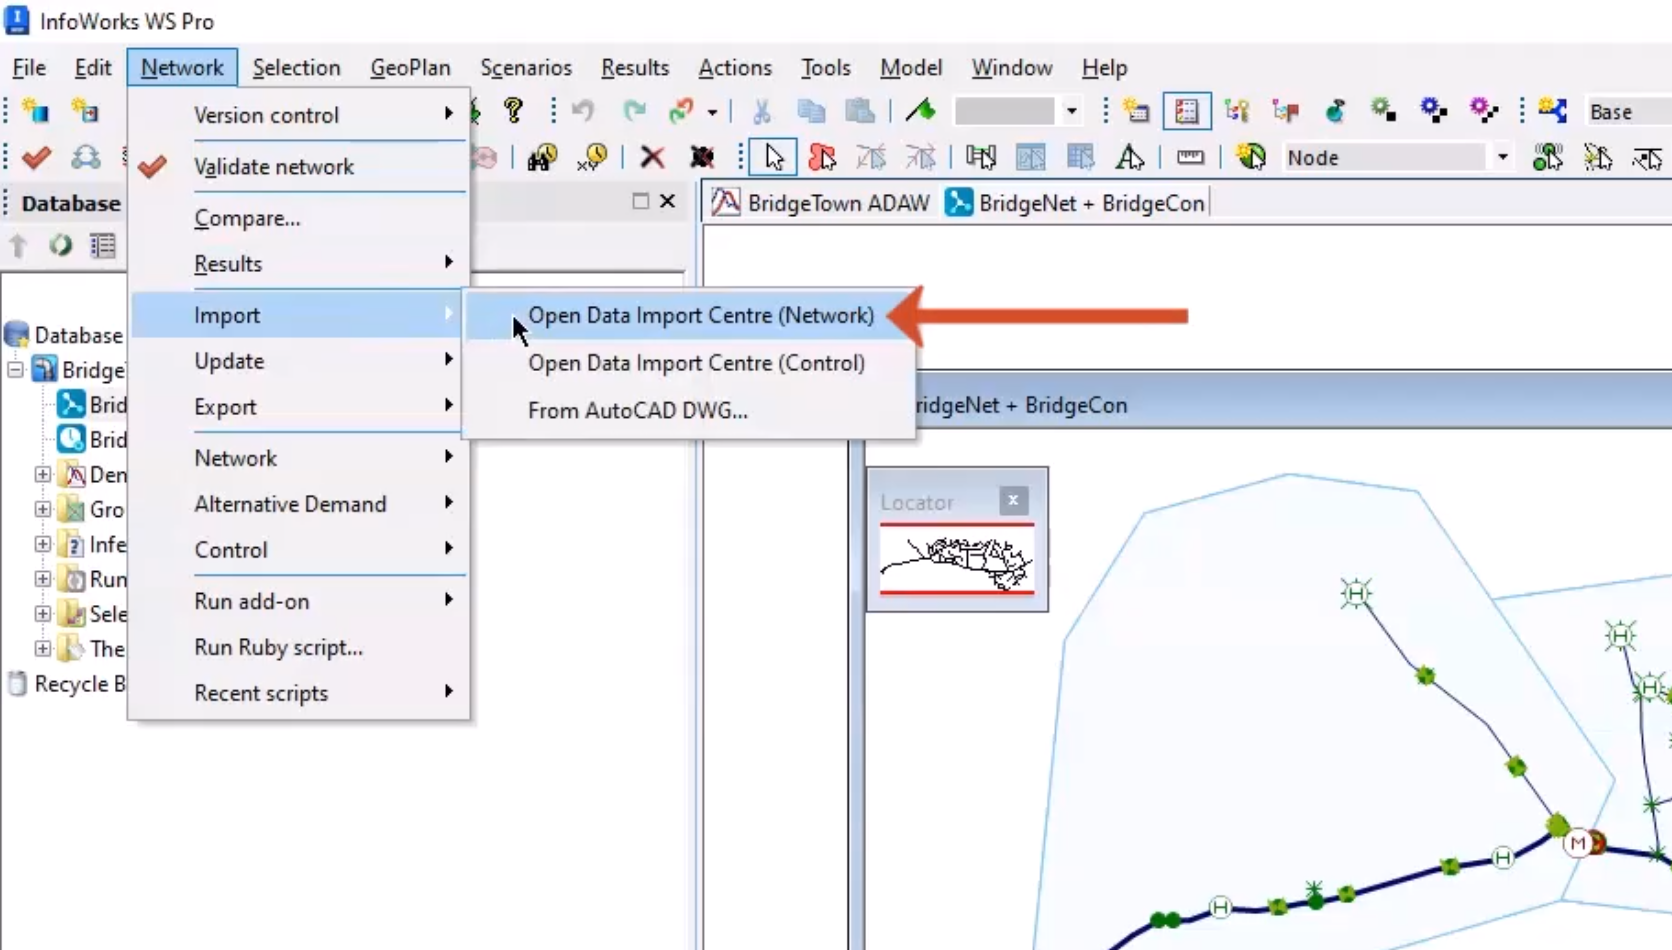Expand Update submenu

(x=300, y=361)
